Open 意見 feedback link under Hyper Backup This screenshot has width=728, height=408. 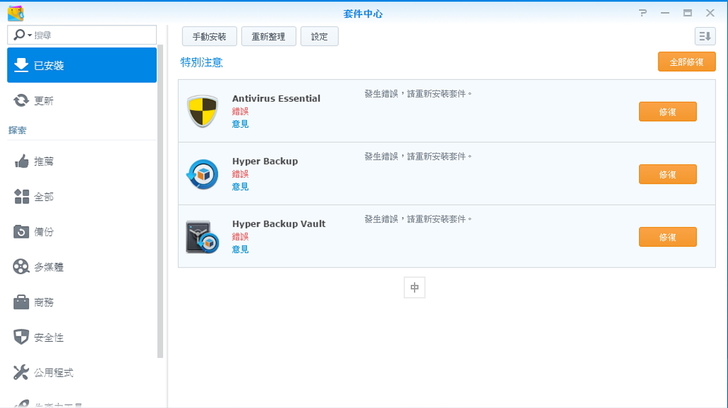click(x=240, y=187)
